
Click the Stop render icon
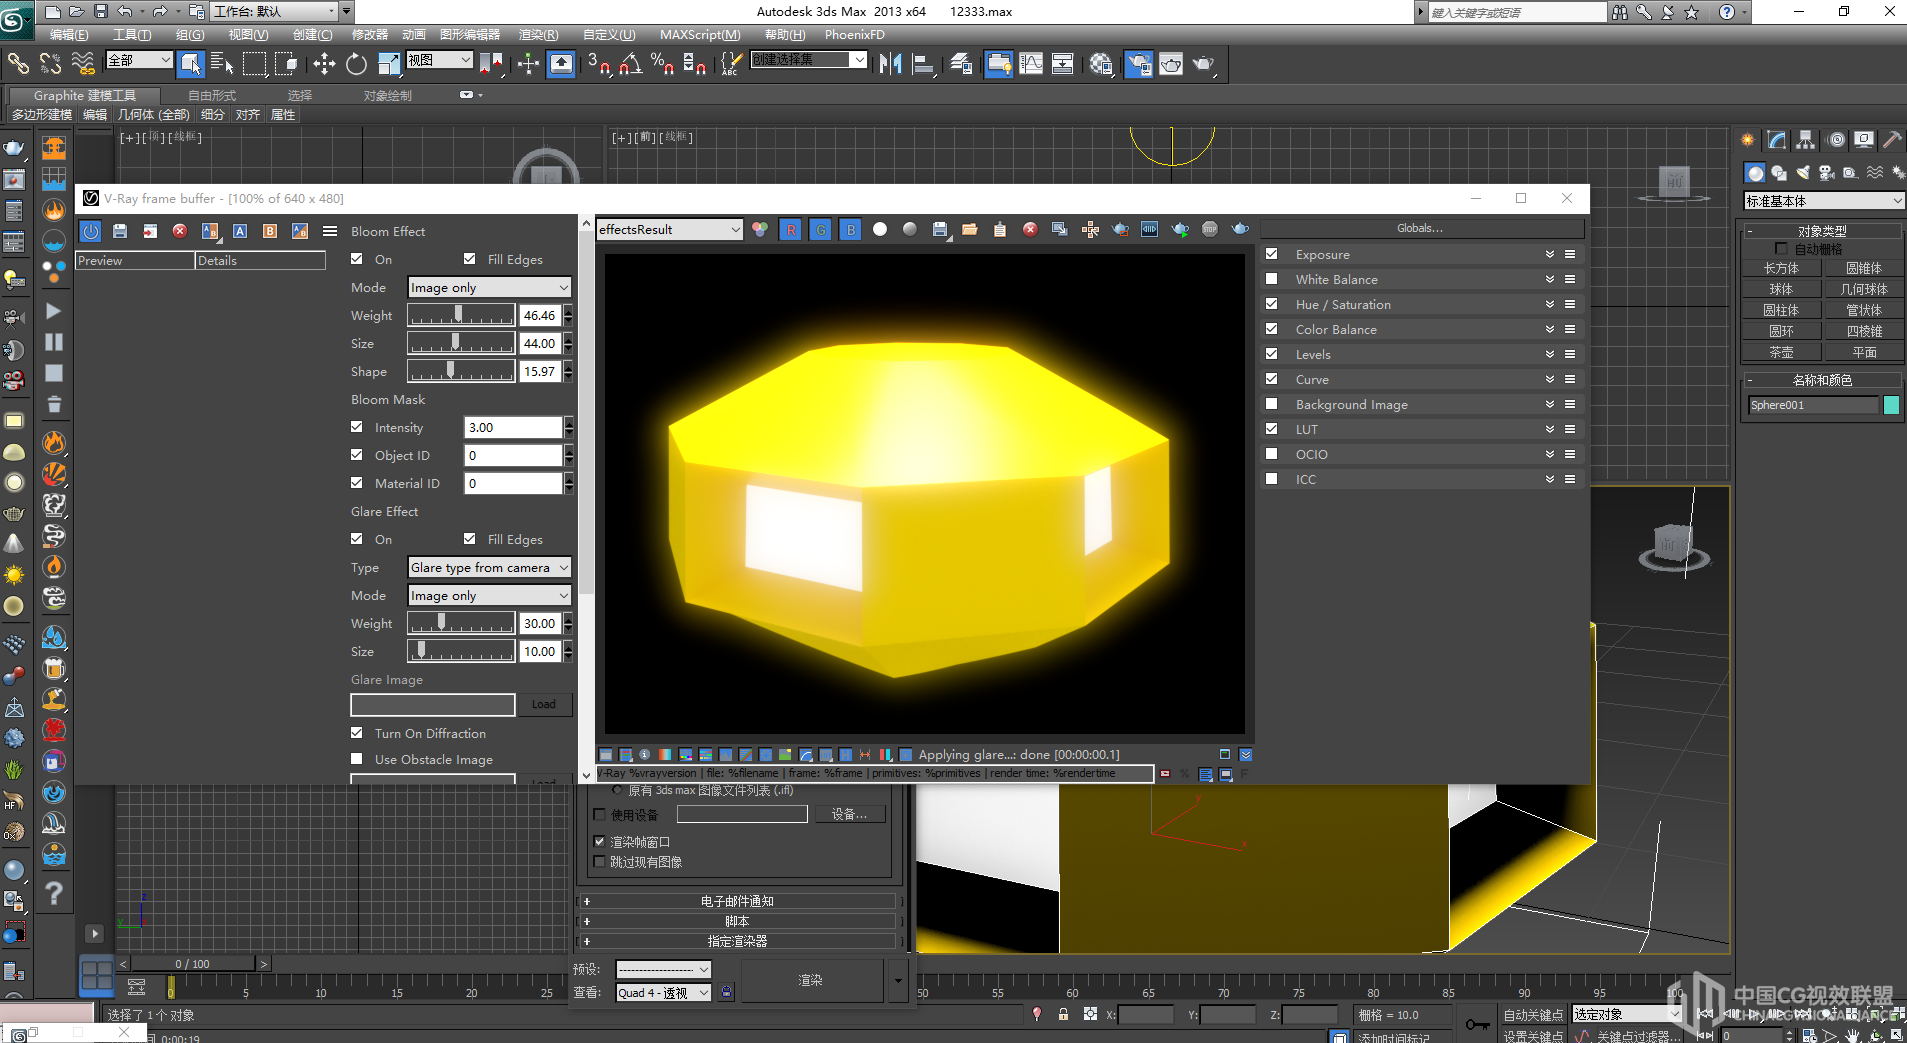1210,229
